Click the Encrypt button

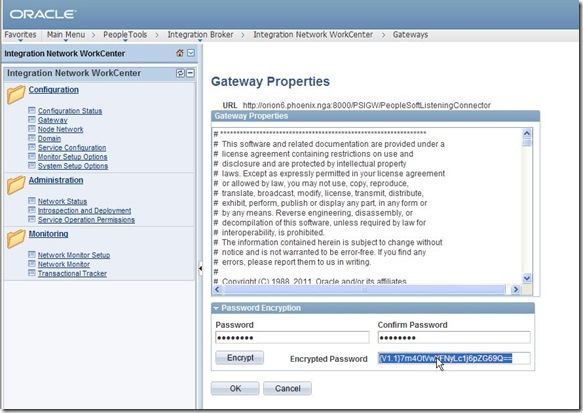coord(240,358)
